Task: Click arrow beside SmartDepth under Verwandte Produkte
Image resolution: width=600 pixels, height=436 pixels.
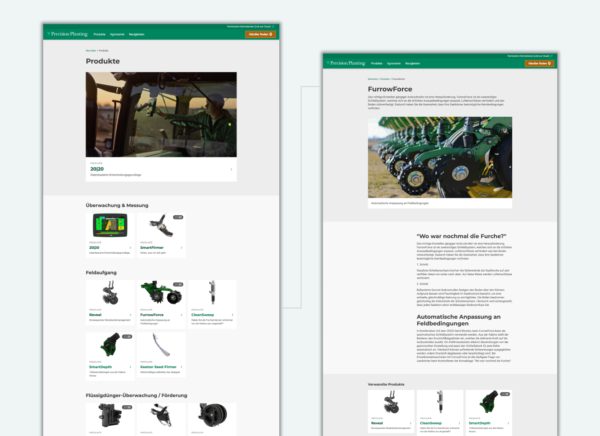Action: click(x=508, y=423)
